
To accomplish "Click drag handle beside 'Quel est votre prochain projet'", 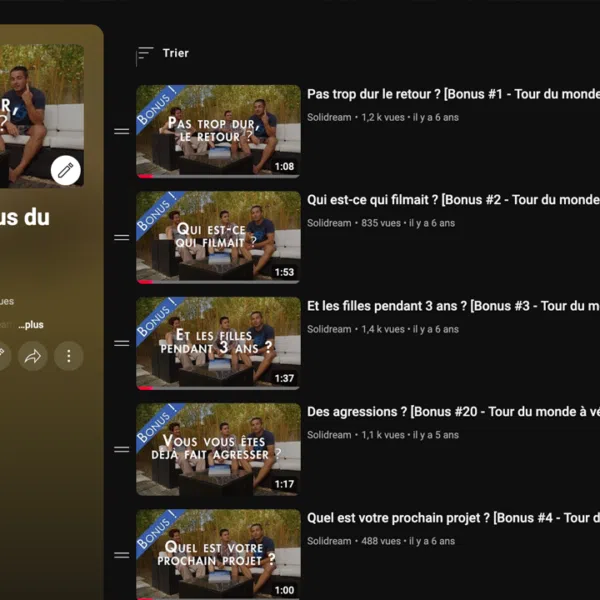I will click(x=122, y=555).
